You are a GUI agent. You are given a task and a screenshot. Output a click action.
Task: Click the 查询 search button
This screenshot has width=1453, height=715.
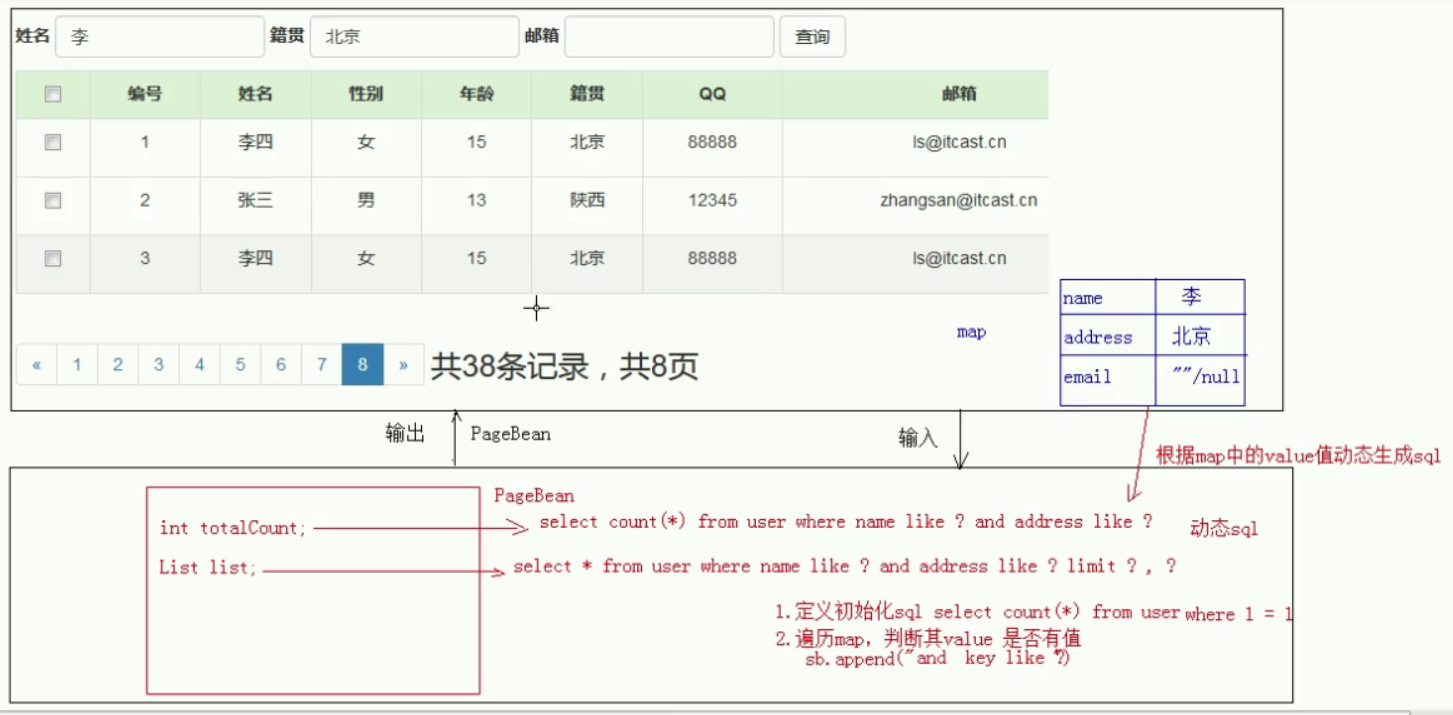[x=812, y=37]
